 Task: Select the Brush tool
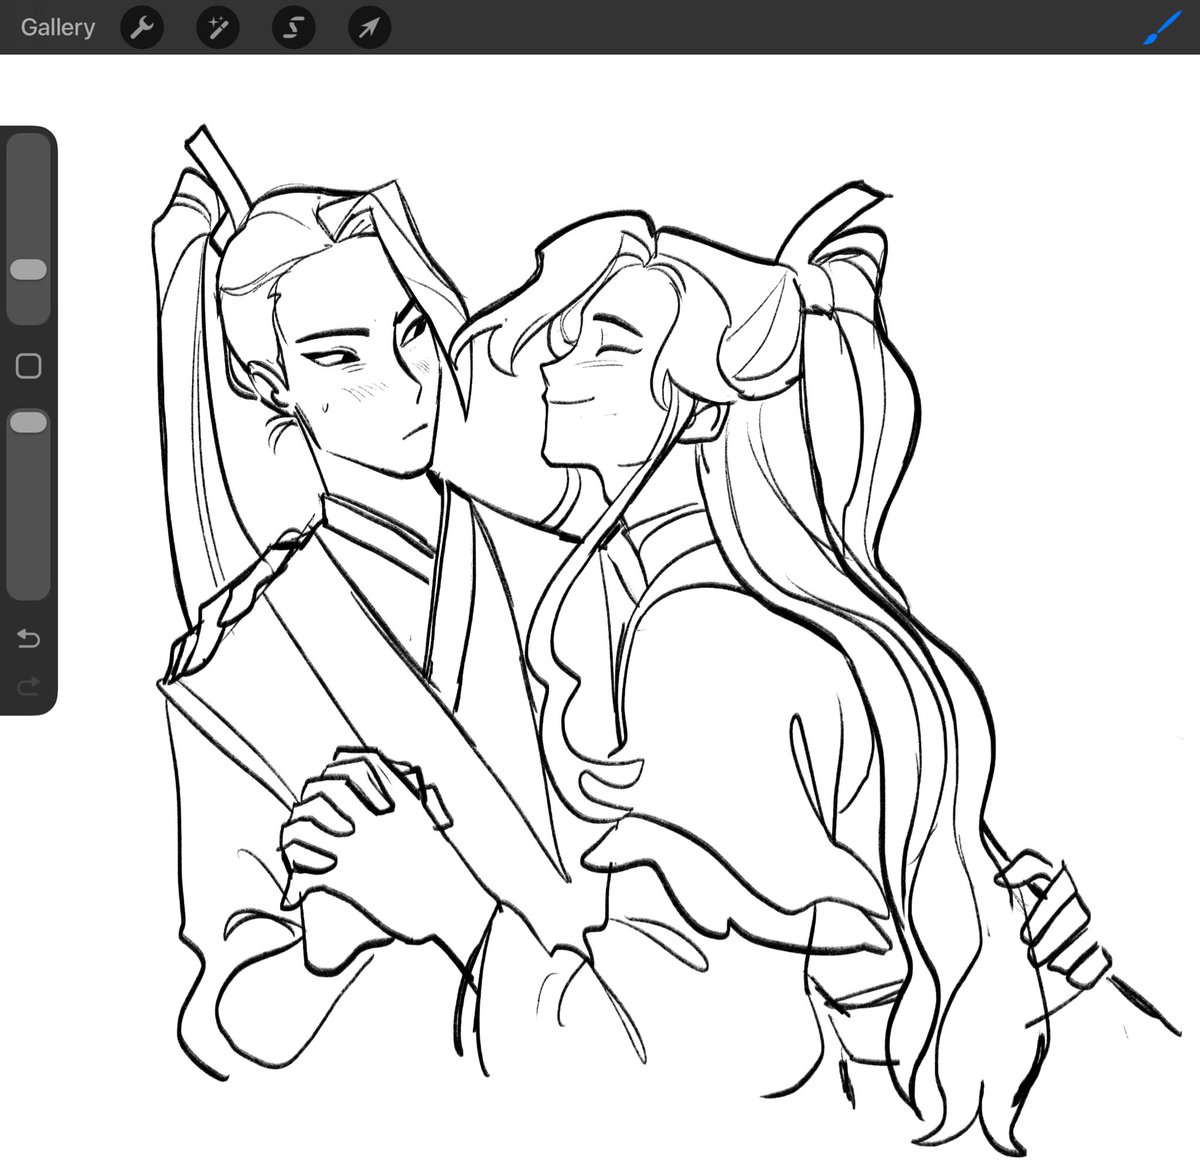(1162, 28)
